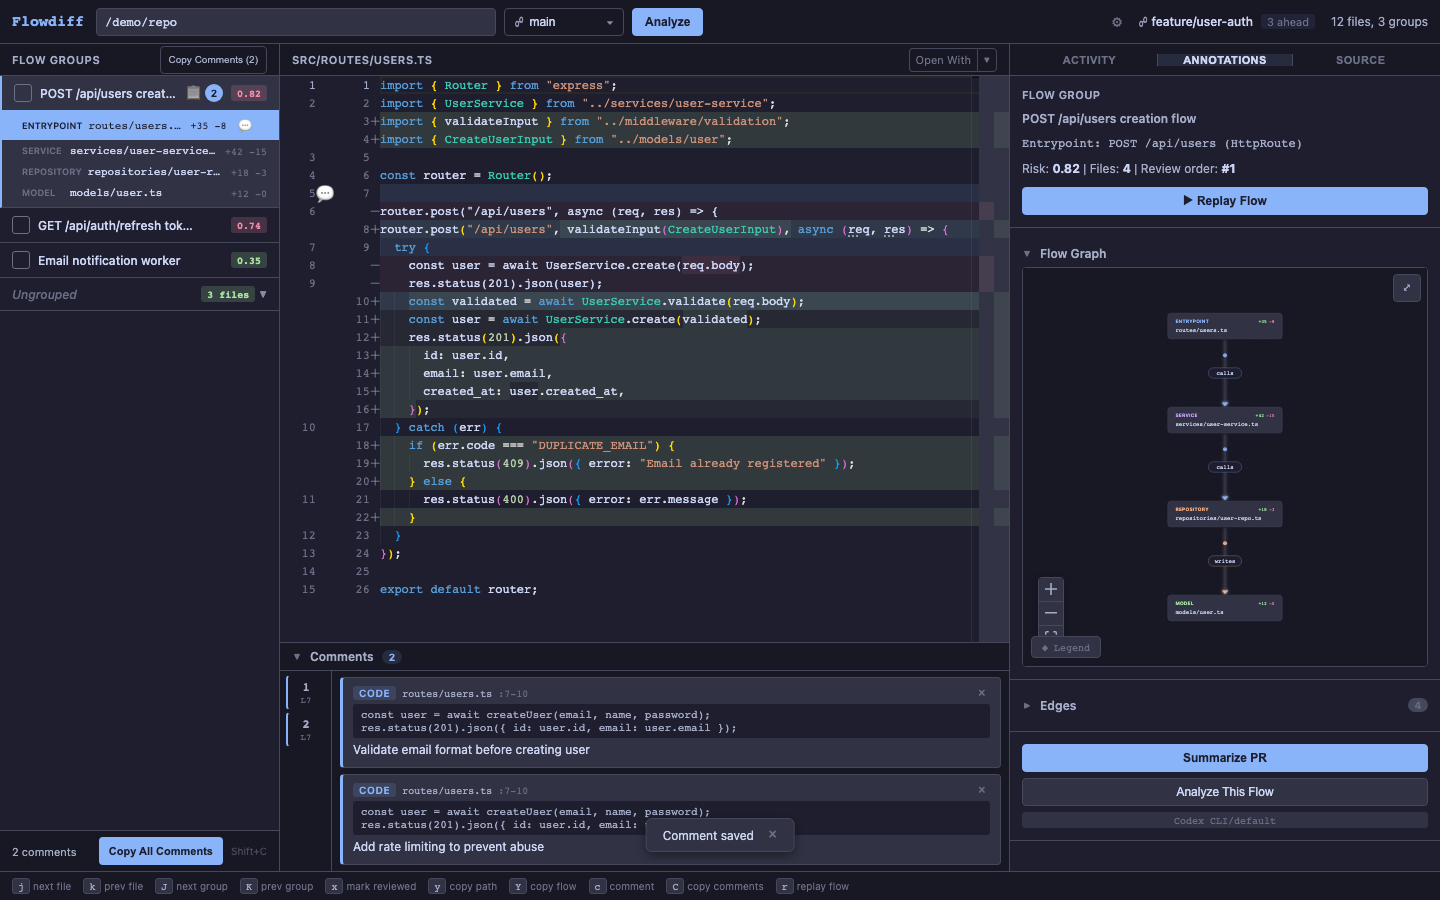Click the clipboard icon on POST flow group
This screenshot has height=900, width=1440.
(194, 93)
